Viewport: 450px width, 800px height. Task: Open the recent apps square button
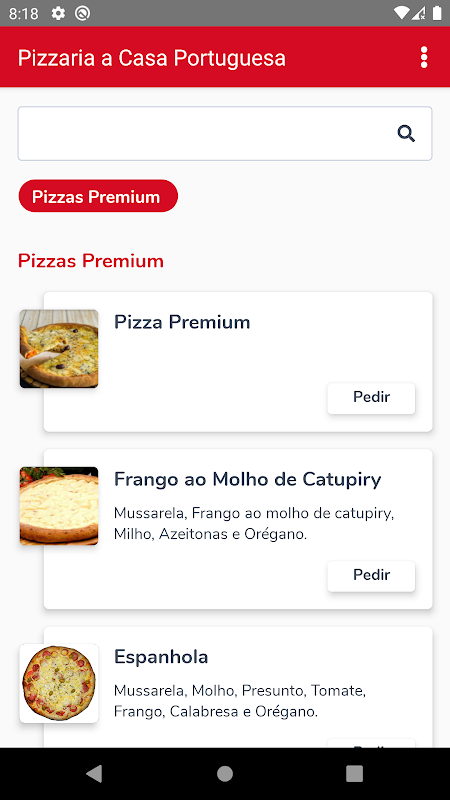click(x=354, y=773)
